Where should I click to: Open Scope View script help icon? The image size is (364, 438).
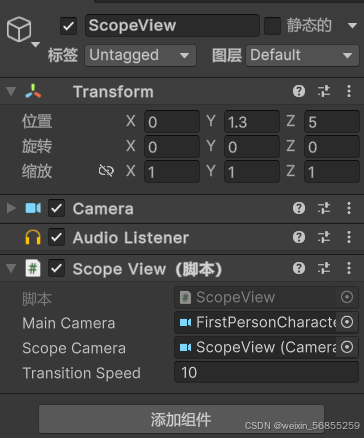tap(299, 268)
